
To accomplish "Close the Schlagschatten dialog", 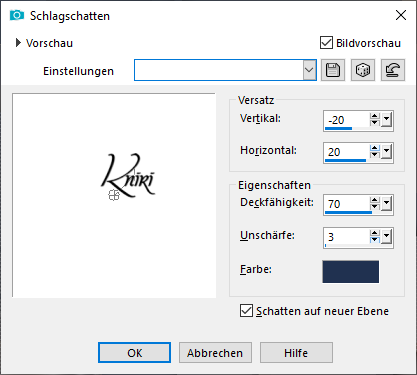I will tap(401, 15).
